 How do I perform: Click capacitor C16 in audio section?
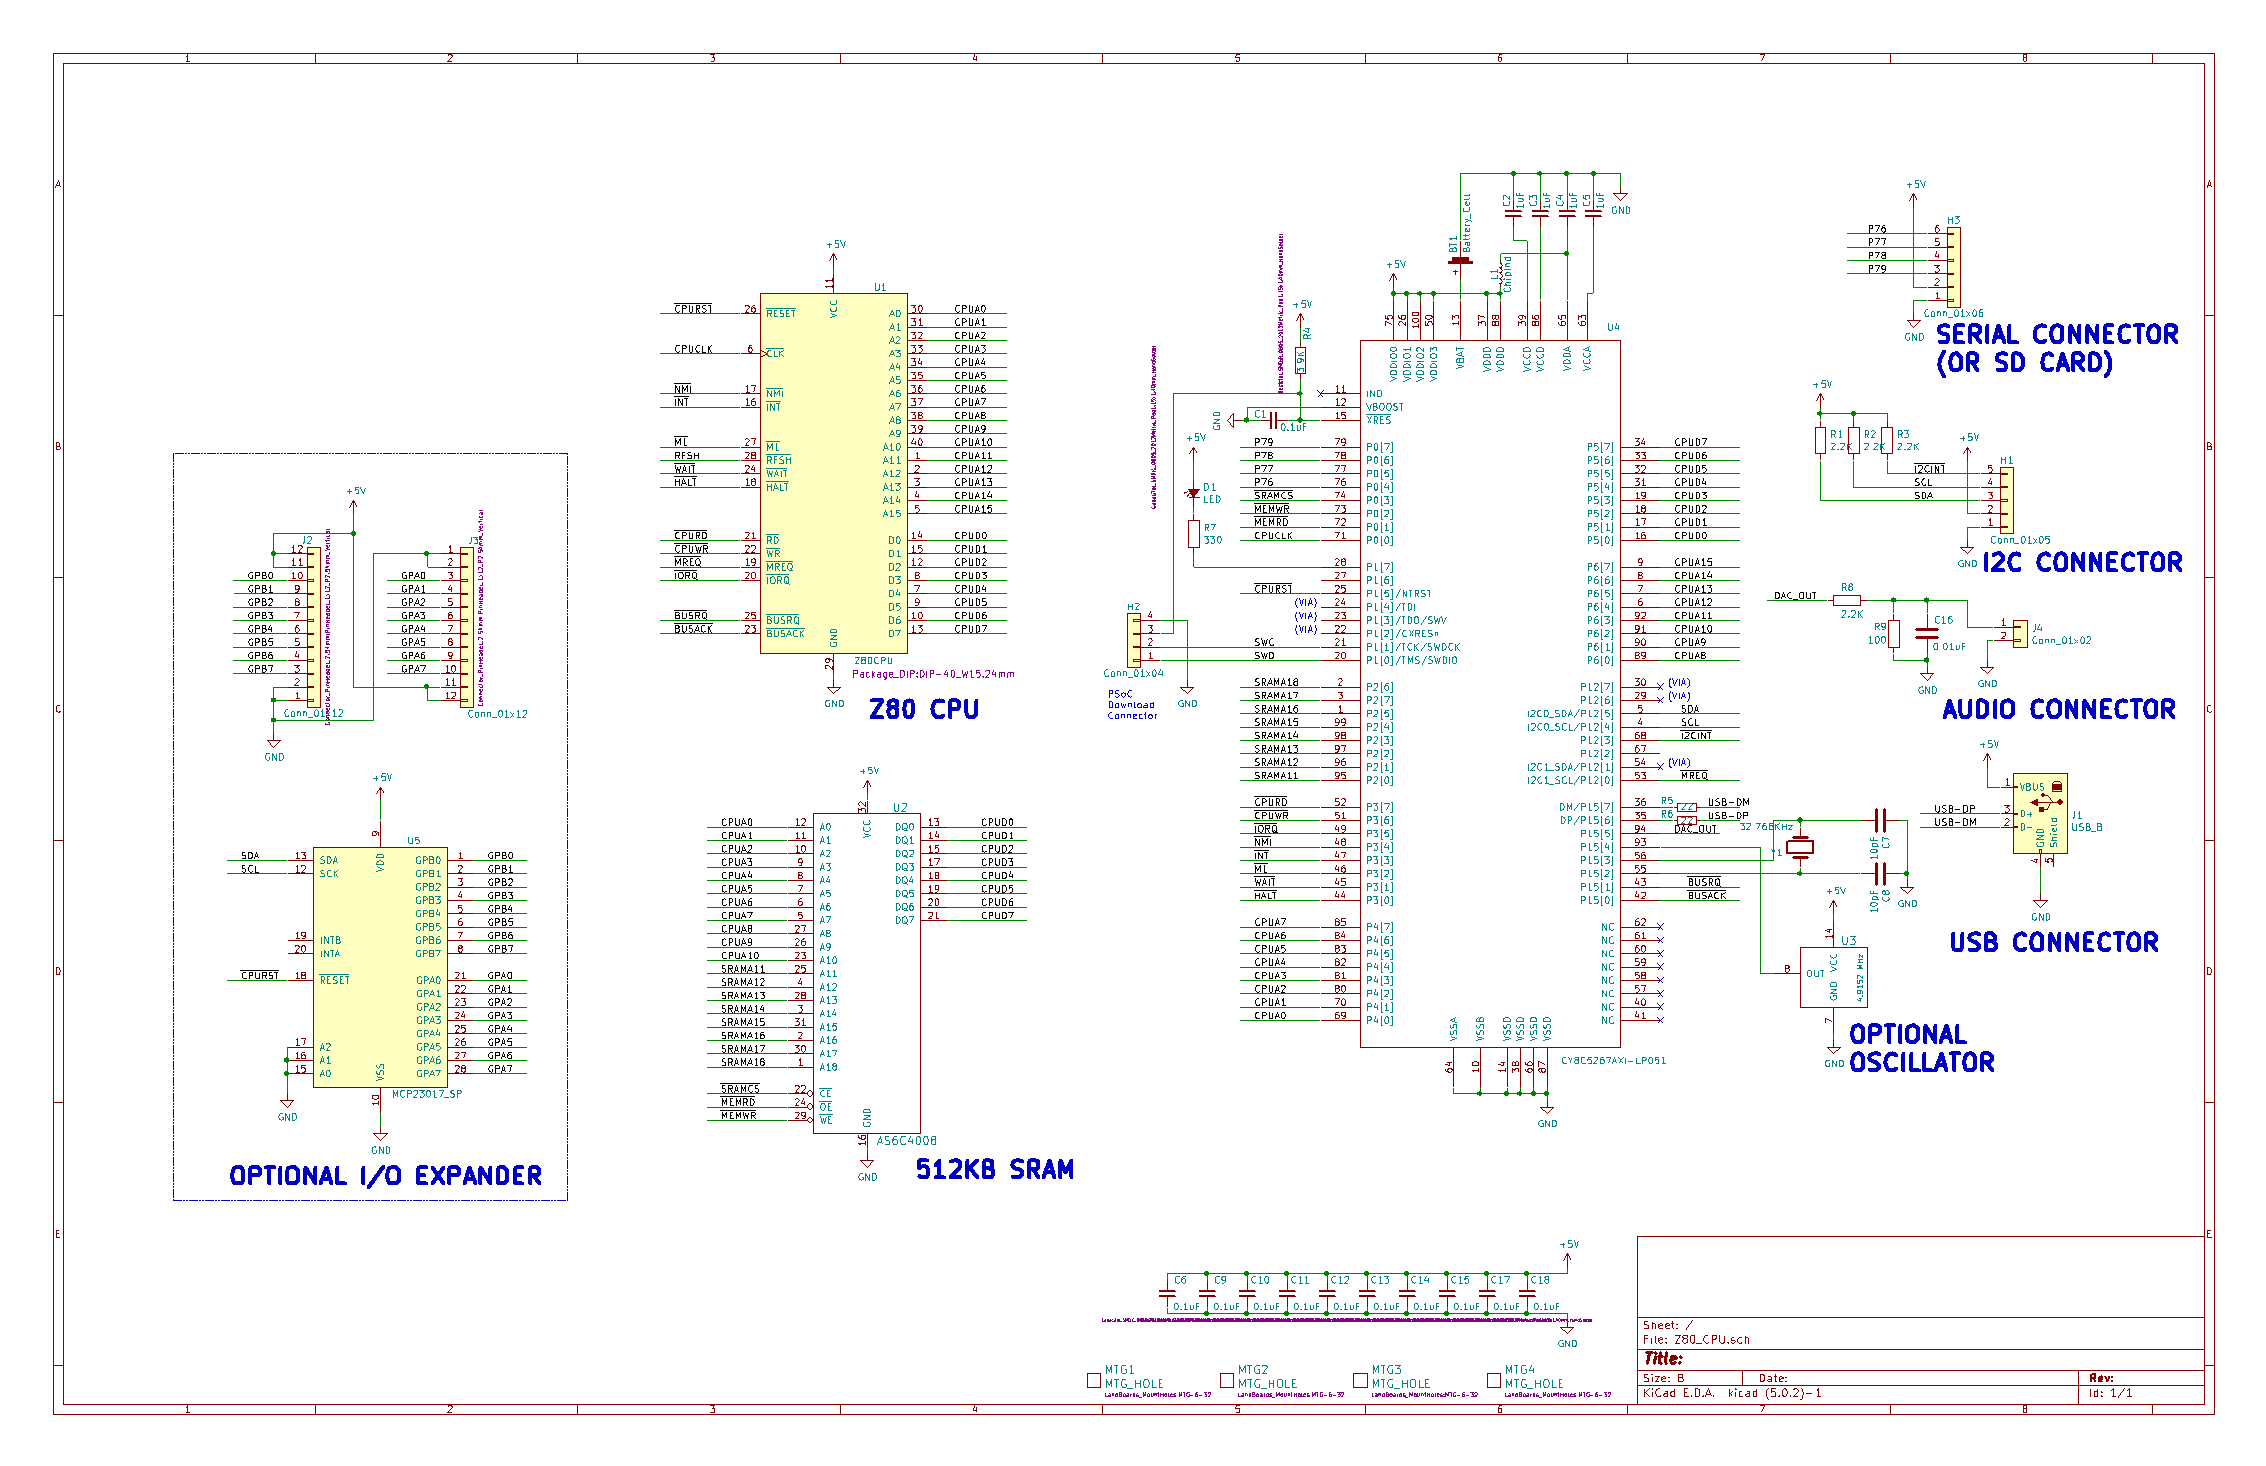1926,633
